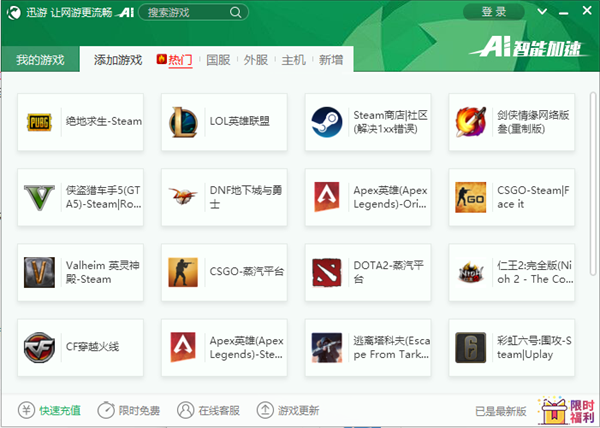600x428 pixels.
Task: Click the 登录 login button
Action: [494, 12]
